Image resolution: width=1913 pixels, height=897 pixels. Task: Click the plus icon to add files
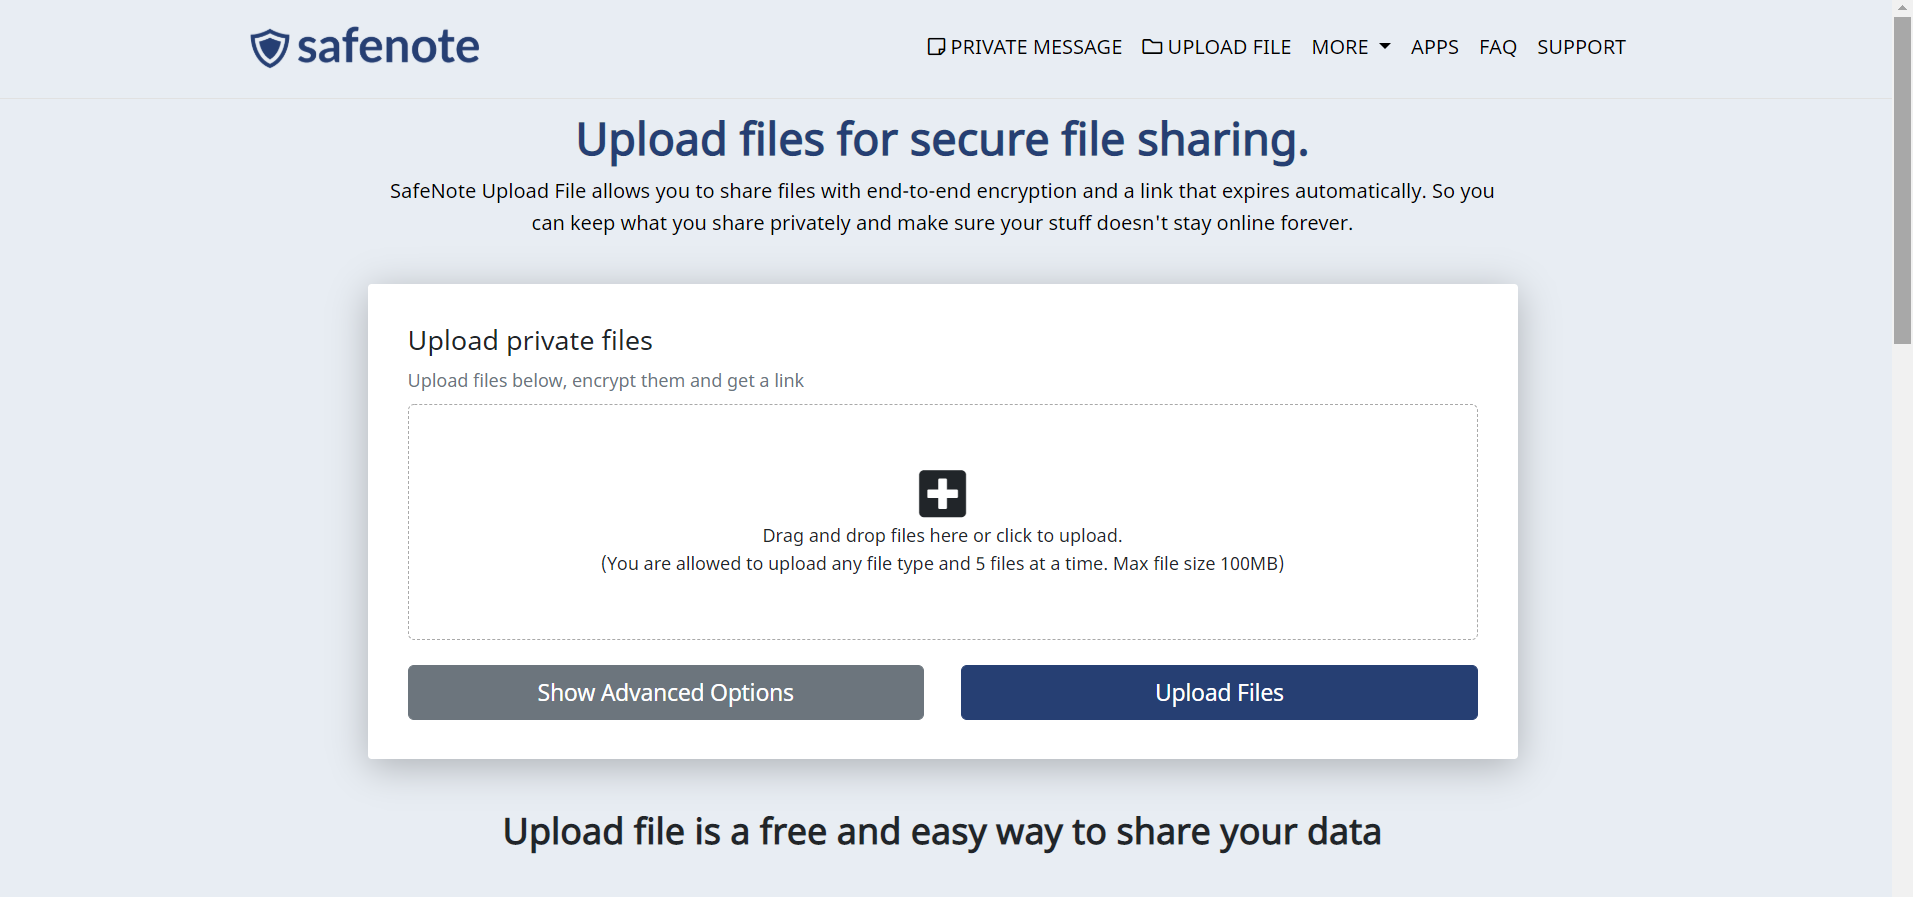(942, 493)
